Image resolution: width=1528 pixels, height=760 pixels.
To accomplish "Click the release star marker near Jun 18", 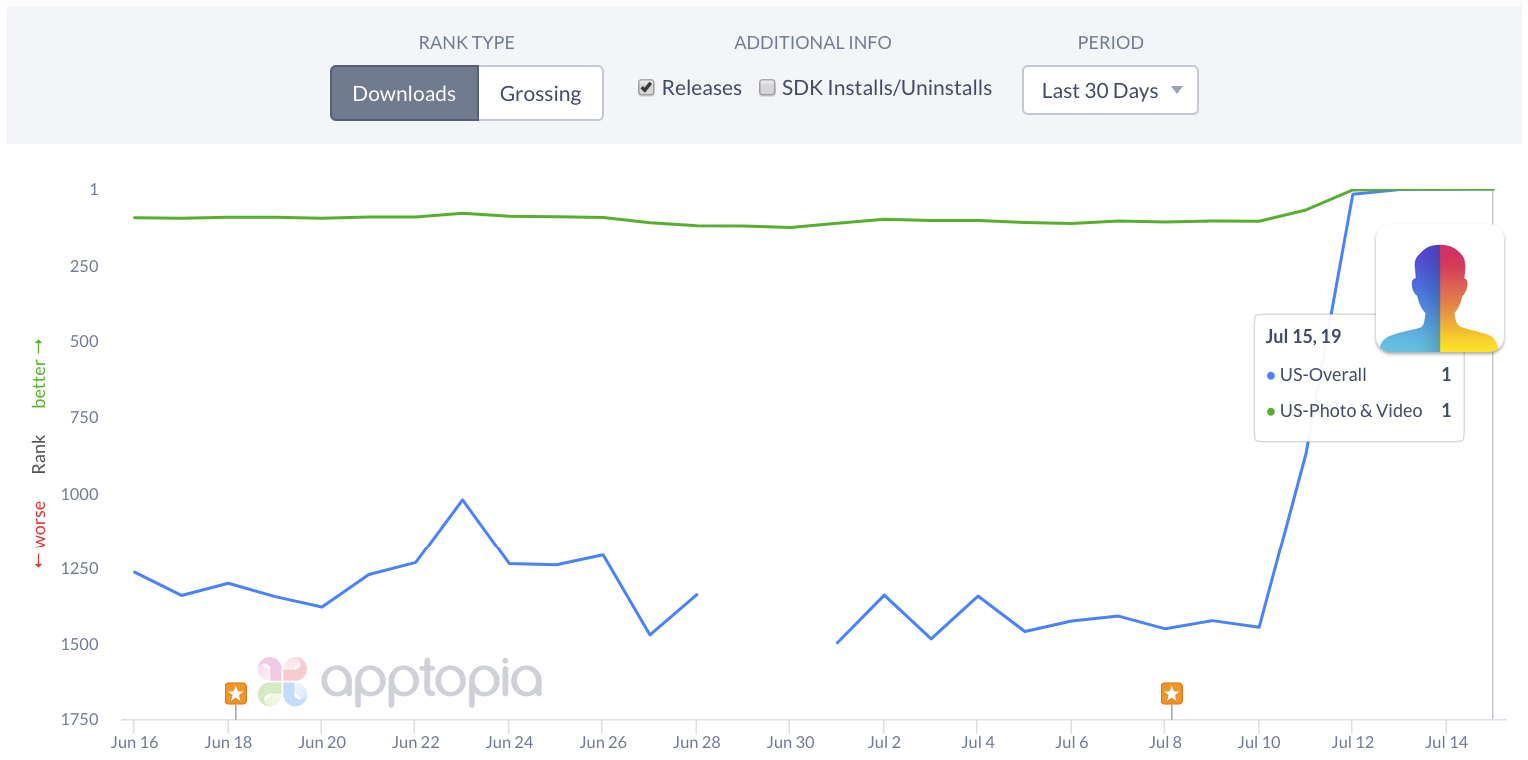I will [235, 693].
